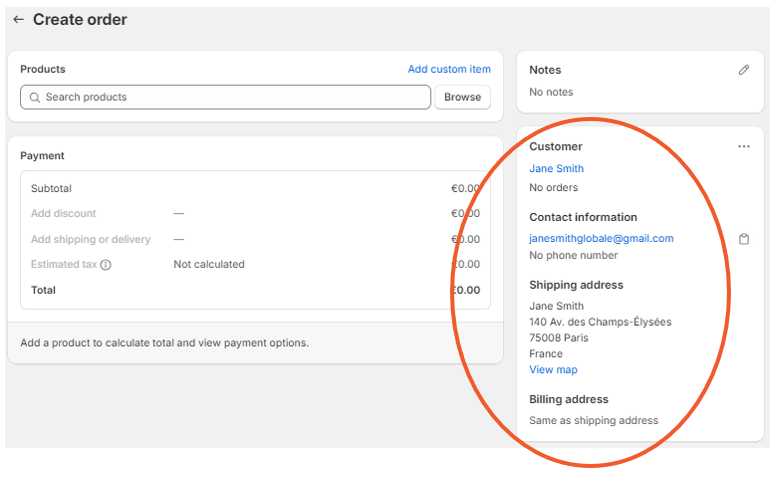Click the Billing address heading
This screenshot has width=781, height=479.
568,399
